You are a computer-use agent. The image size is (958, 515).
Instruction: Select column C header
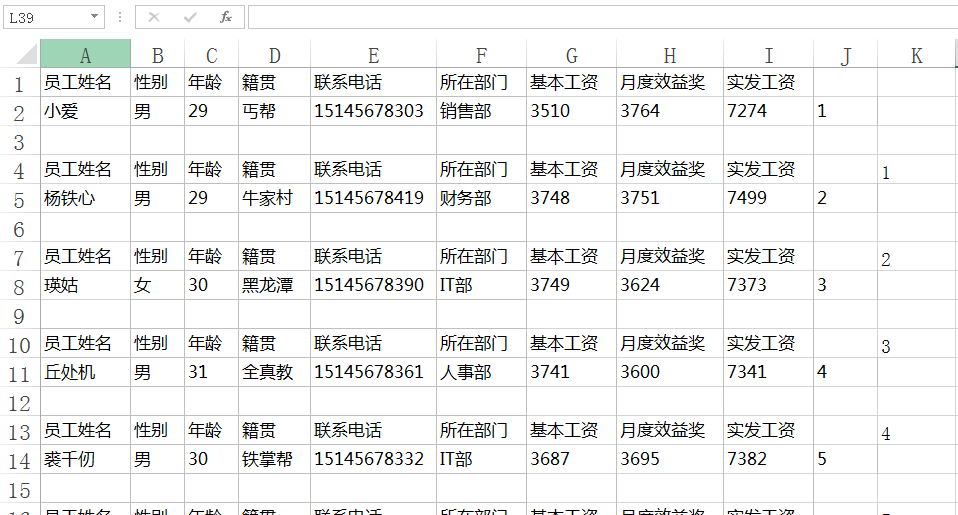(x=211, y=54)
